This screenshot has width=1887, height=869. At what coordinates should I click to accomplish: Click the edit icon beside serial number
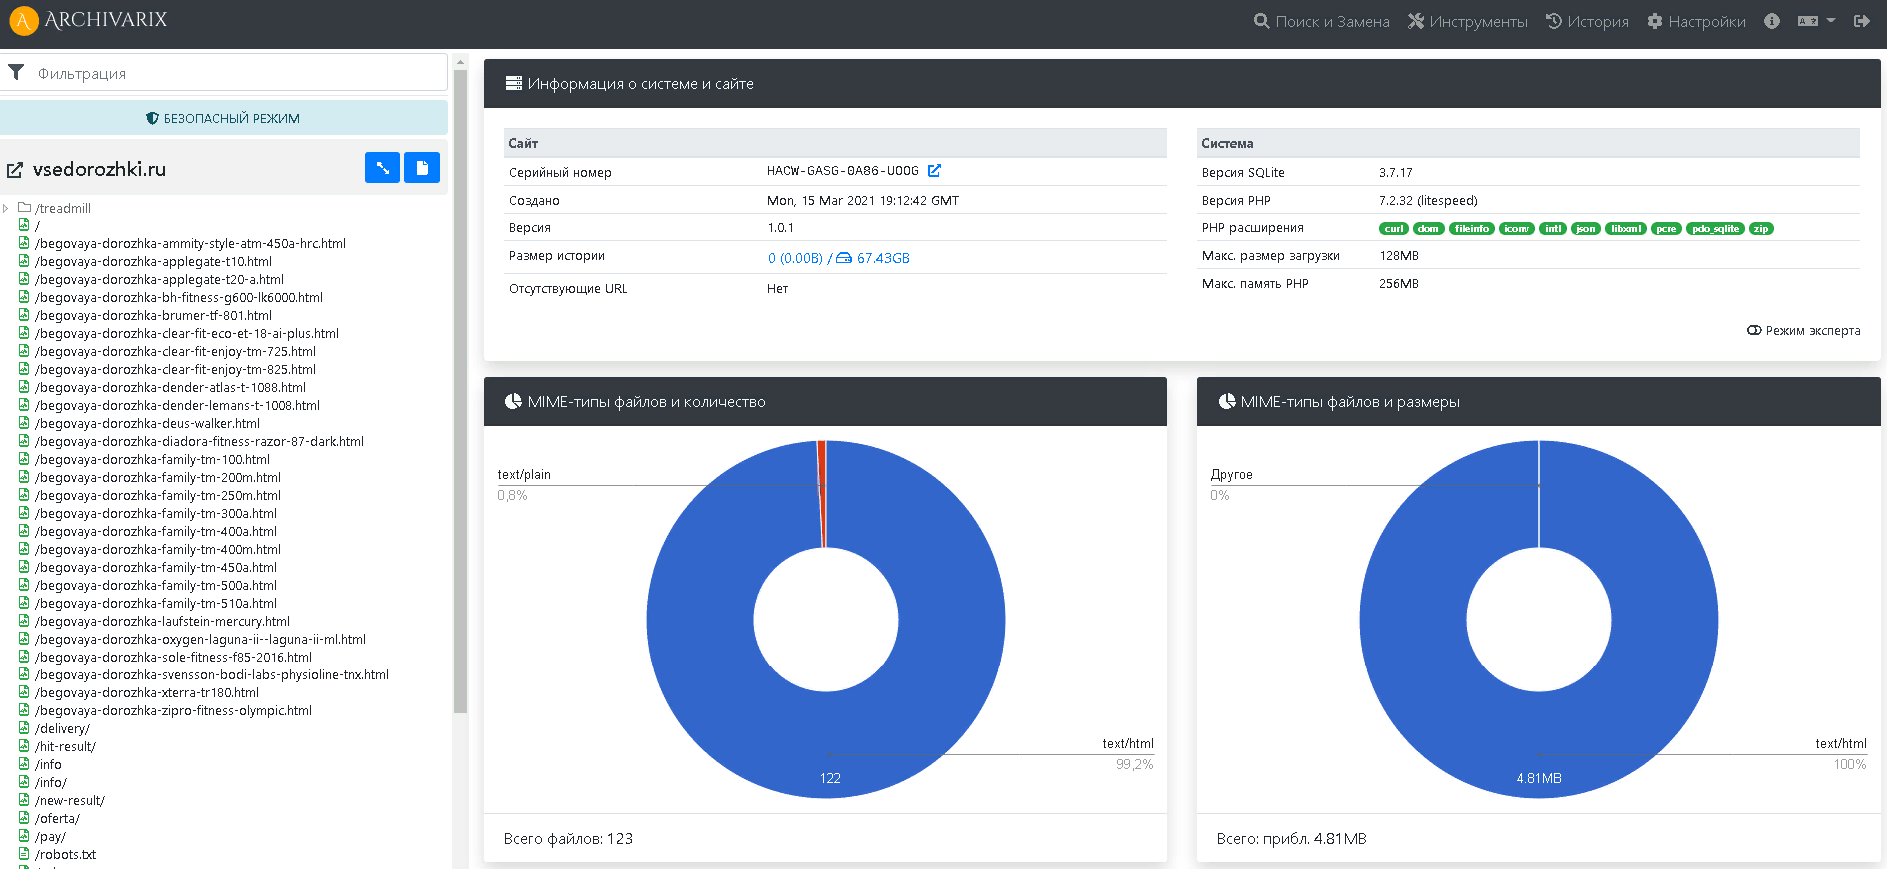pyautogui.click(x=934, y=171)
